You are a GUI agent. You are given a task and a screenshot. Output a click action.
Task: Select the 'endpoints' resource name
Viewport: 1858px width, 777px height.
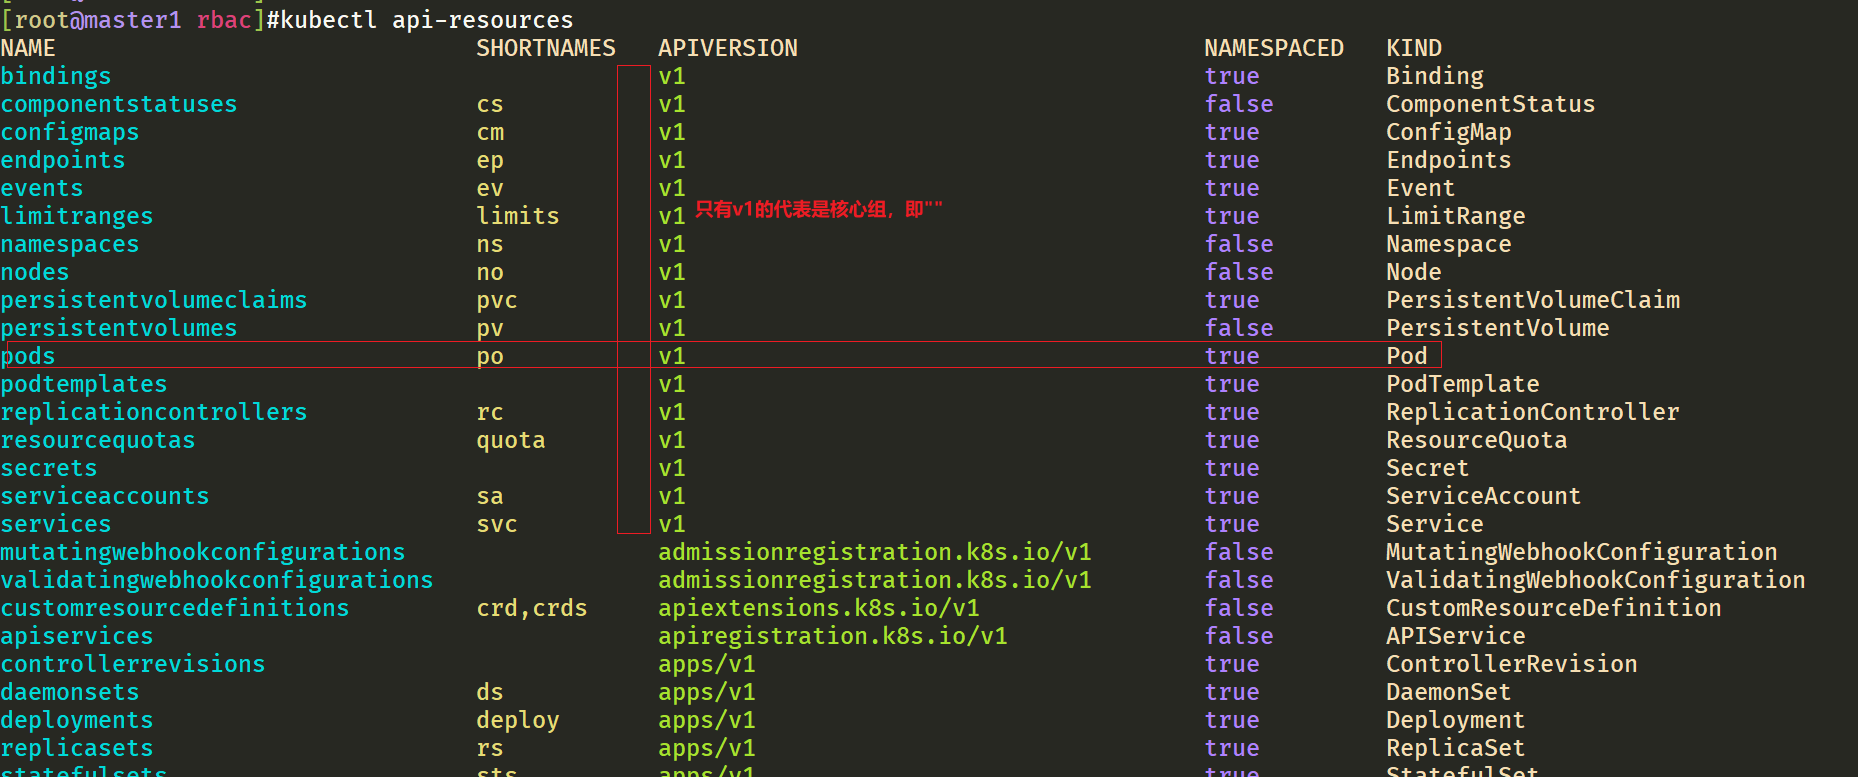coord(63,160)
